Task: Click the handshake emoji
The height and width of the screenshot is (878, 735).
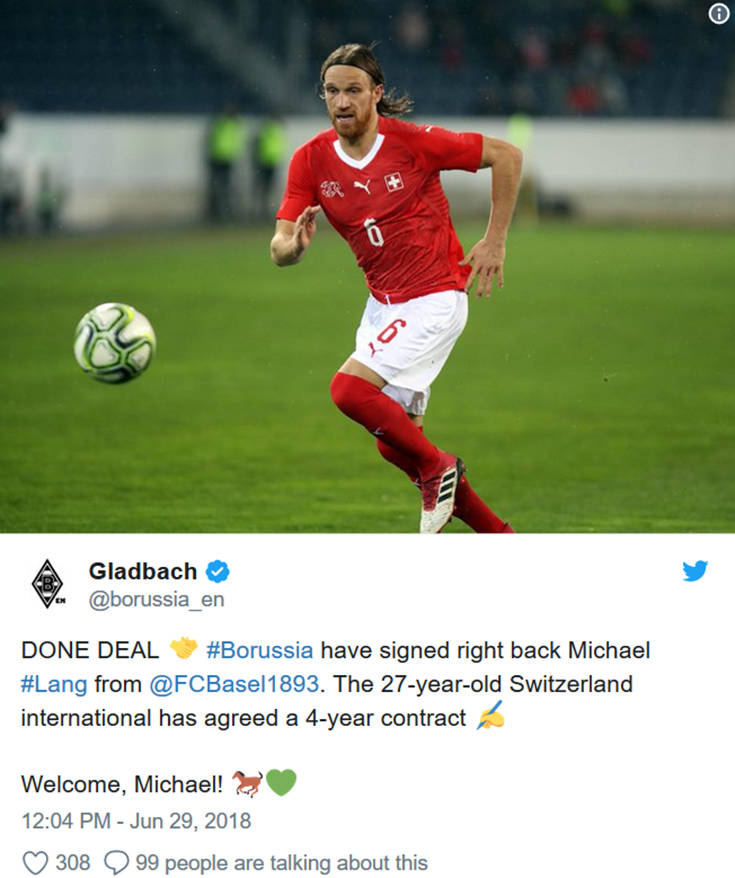Action: click(183, 648)
